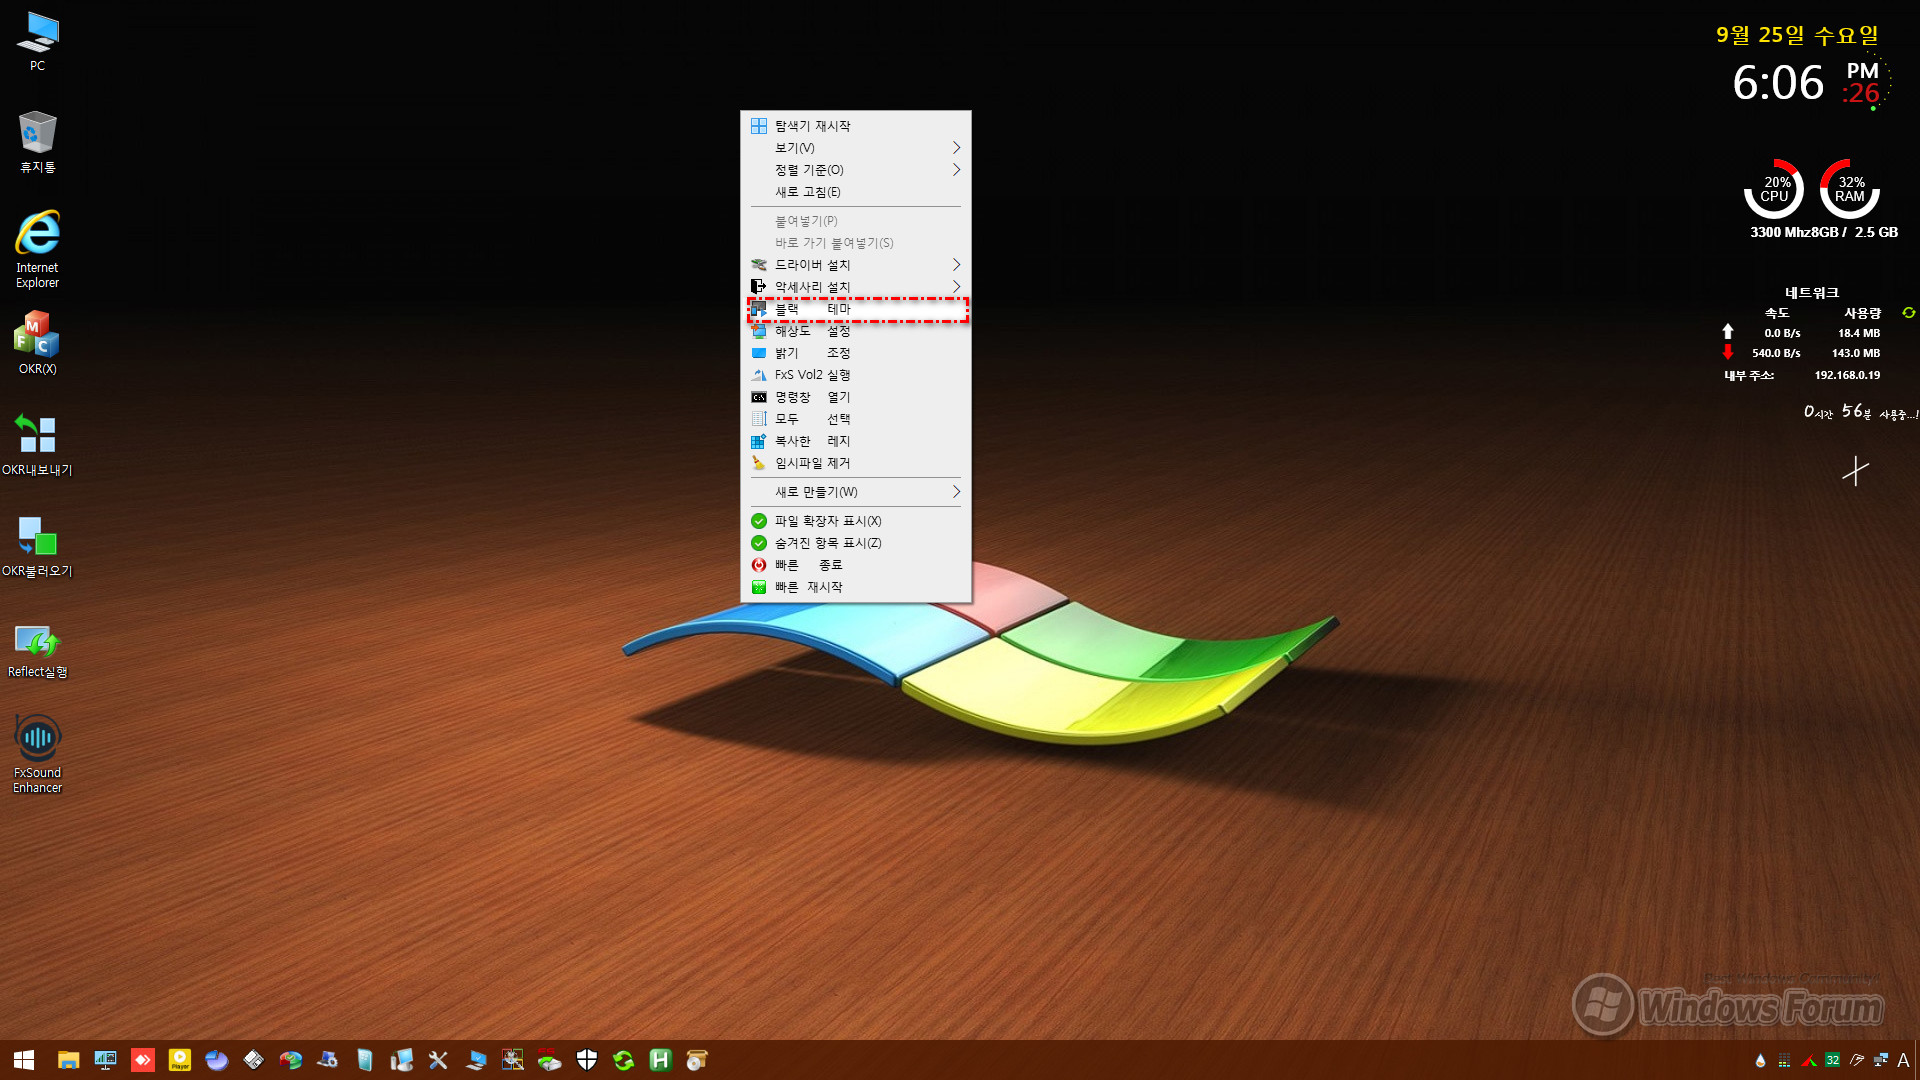
Task: Expand the 새로 만들기(W) submenu arrow
Action: (x=956, y=492)
